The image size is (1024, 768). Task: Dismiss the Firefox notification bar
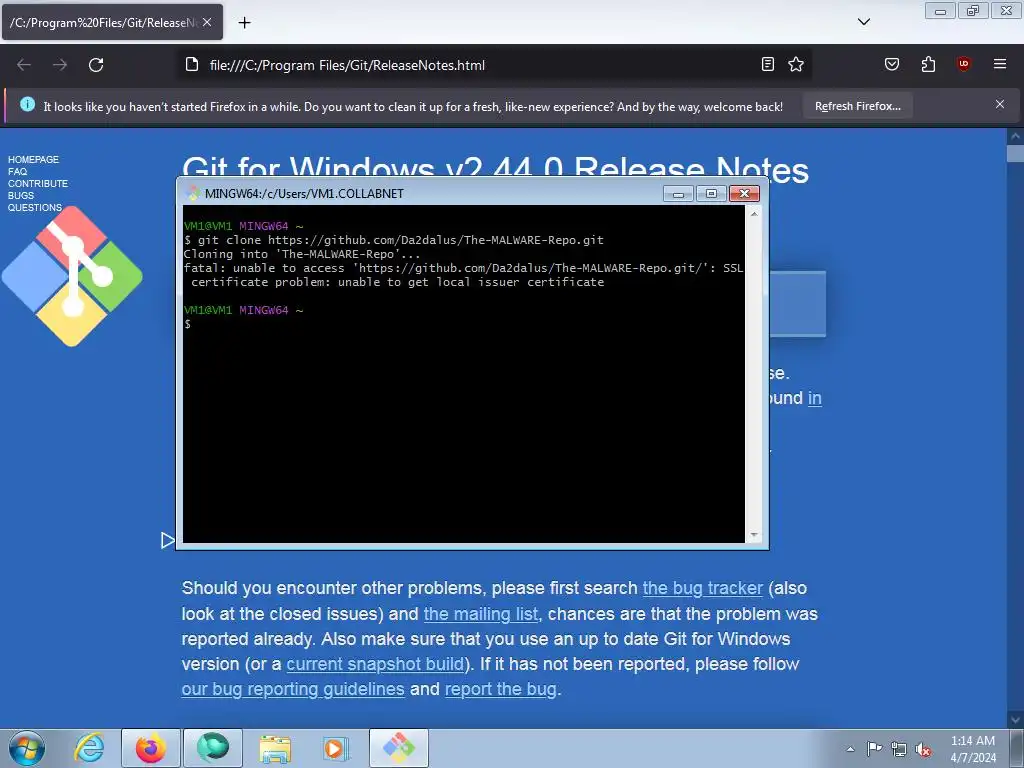click(x=1000, y=104)
